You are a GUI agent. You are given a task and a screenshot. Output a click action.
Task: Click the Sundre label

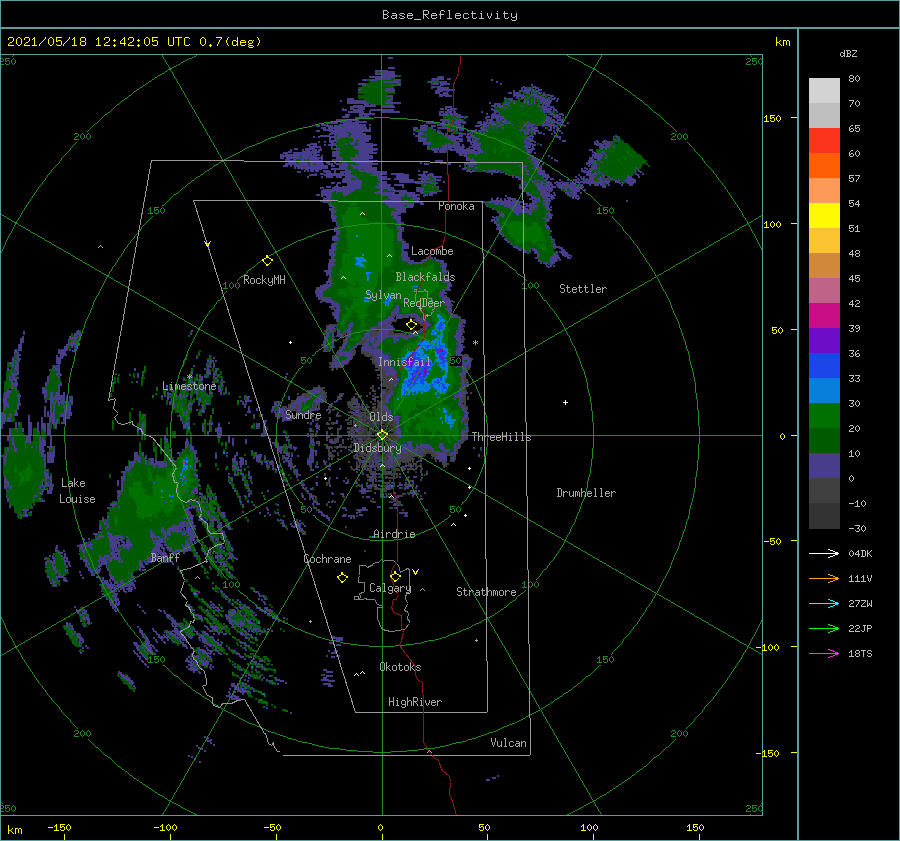coord(302,414)
